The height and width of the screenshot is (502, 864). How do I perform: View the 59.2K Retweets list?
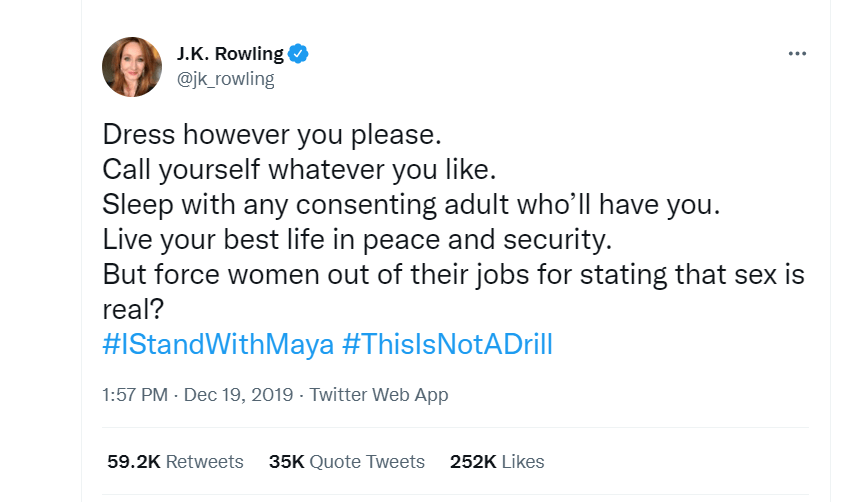[x=175, y=462]
